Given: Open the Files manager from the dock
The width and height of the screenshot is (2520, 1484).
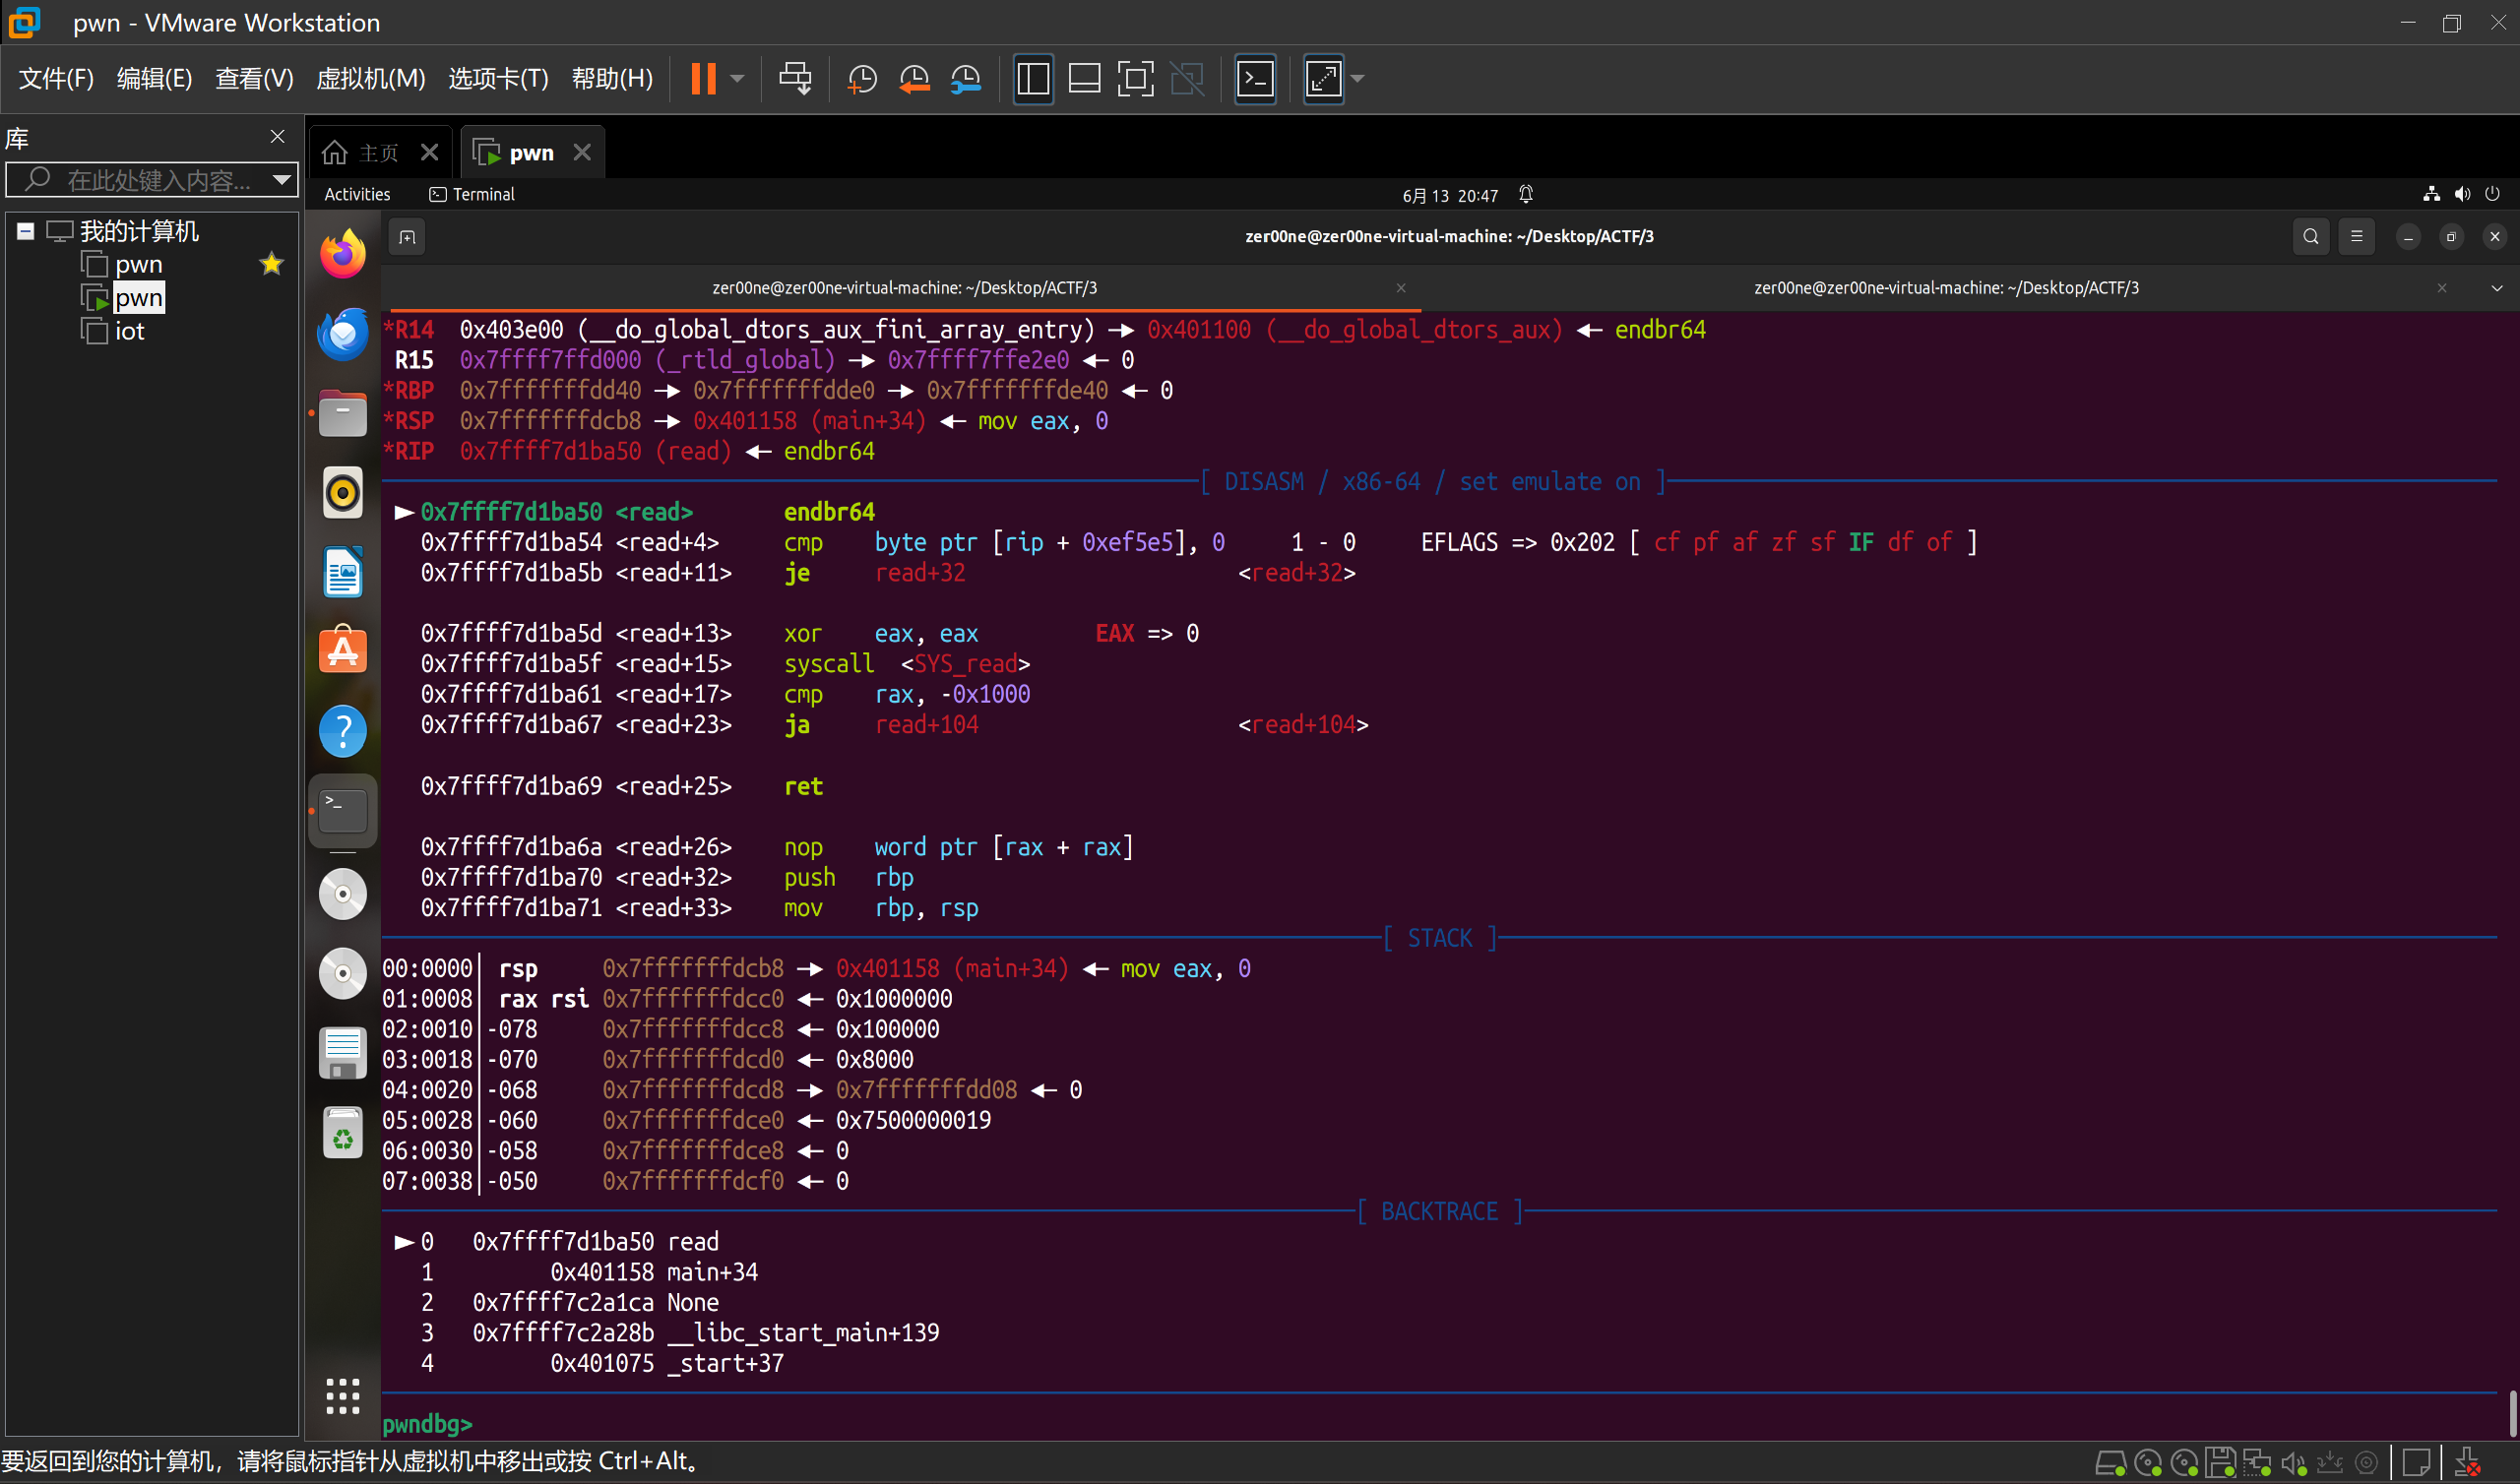Looking at the screenshot, I should pos(343,413).
